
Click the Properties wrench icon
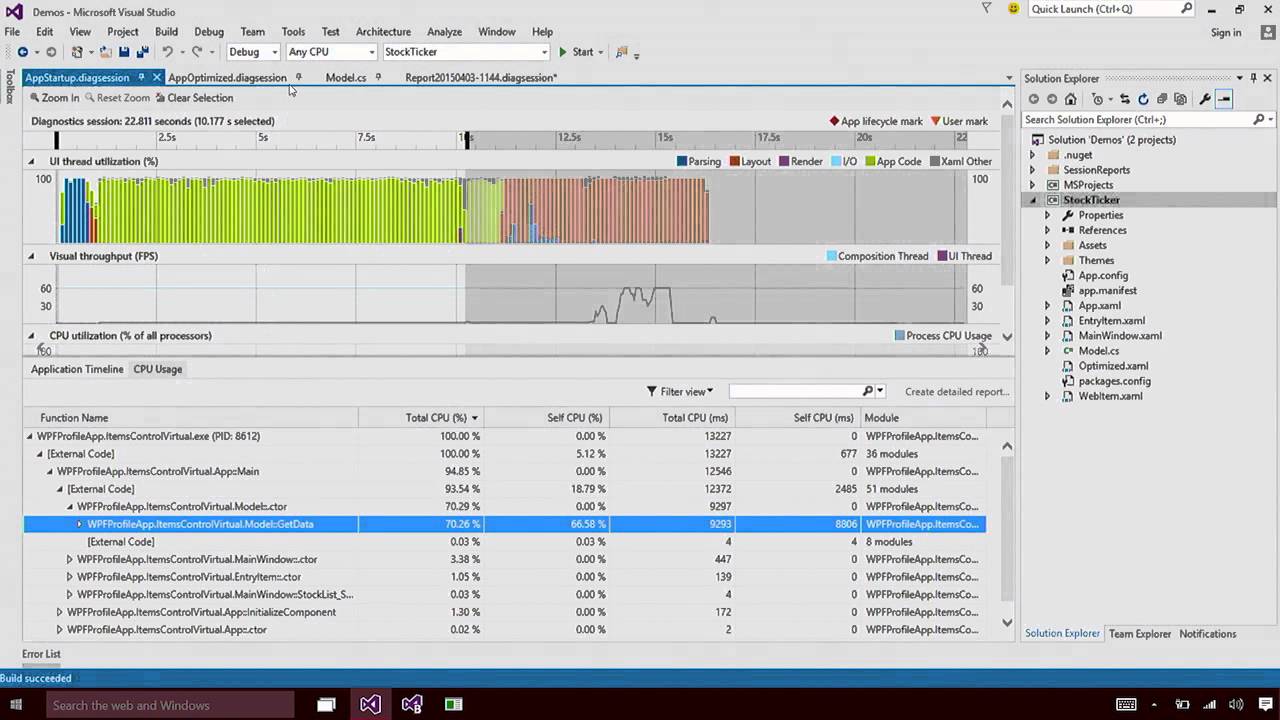pos(1205,99)
